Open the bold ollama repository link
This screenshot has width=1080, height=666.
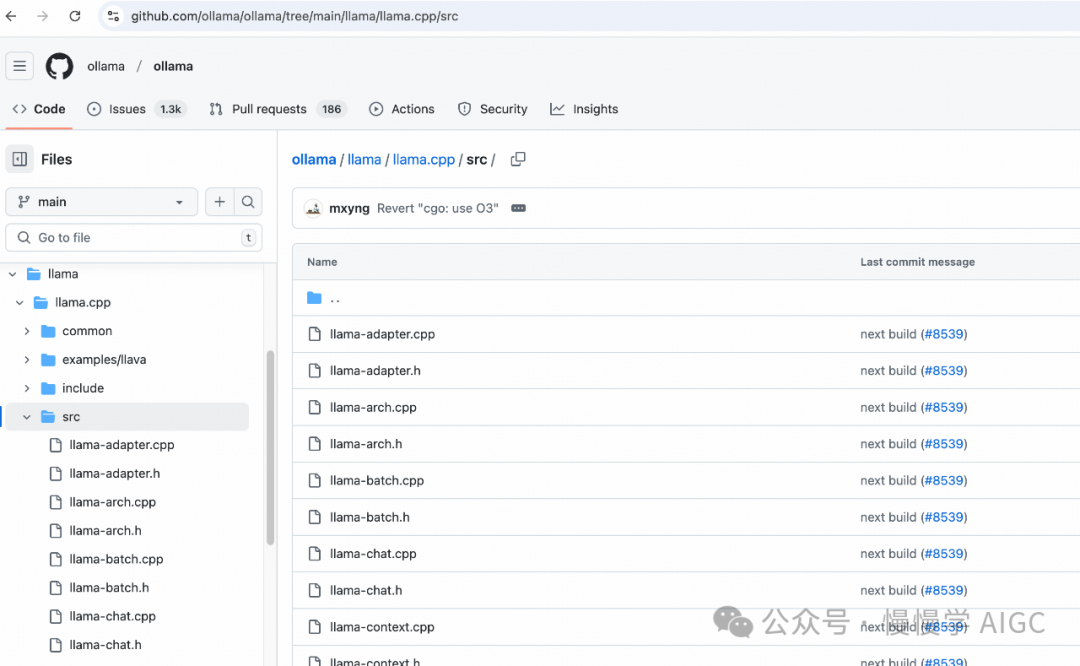[x=173, y=66]
